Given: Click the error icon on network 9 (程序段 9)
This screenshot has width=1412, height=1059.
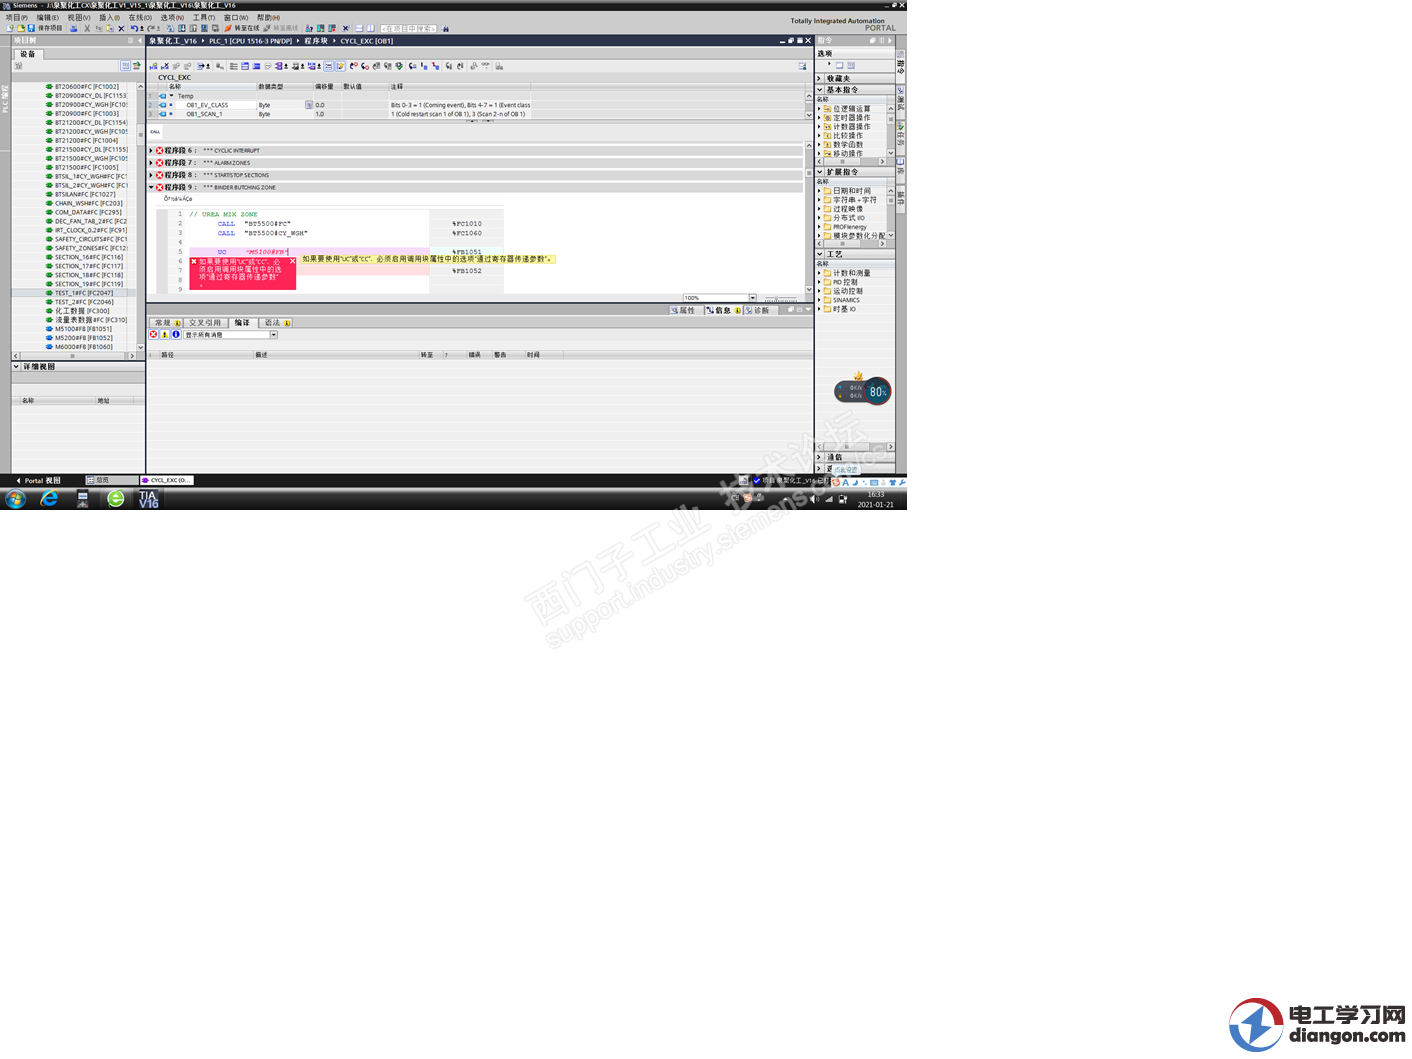Looking at the screenshot, I should click(160, 187).
